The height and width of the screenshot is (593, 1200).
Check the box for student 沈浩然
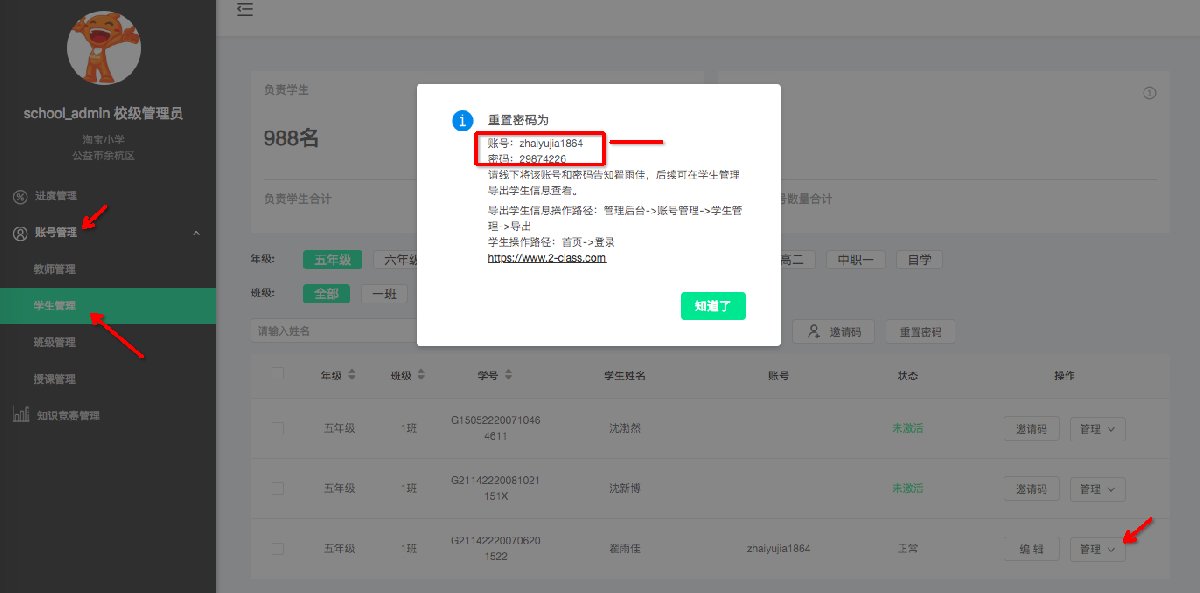coord(277,428)
